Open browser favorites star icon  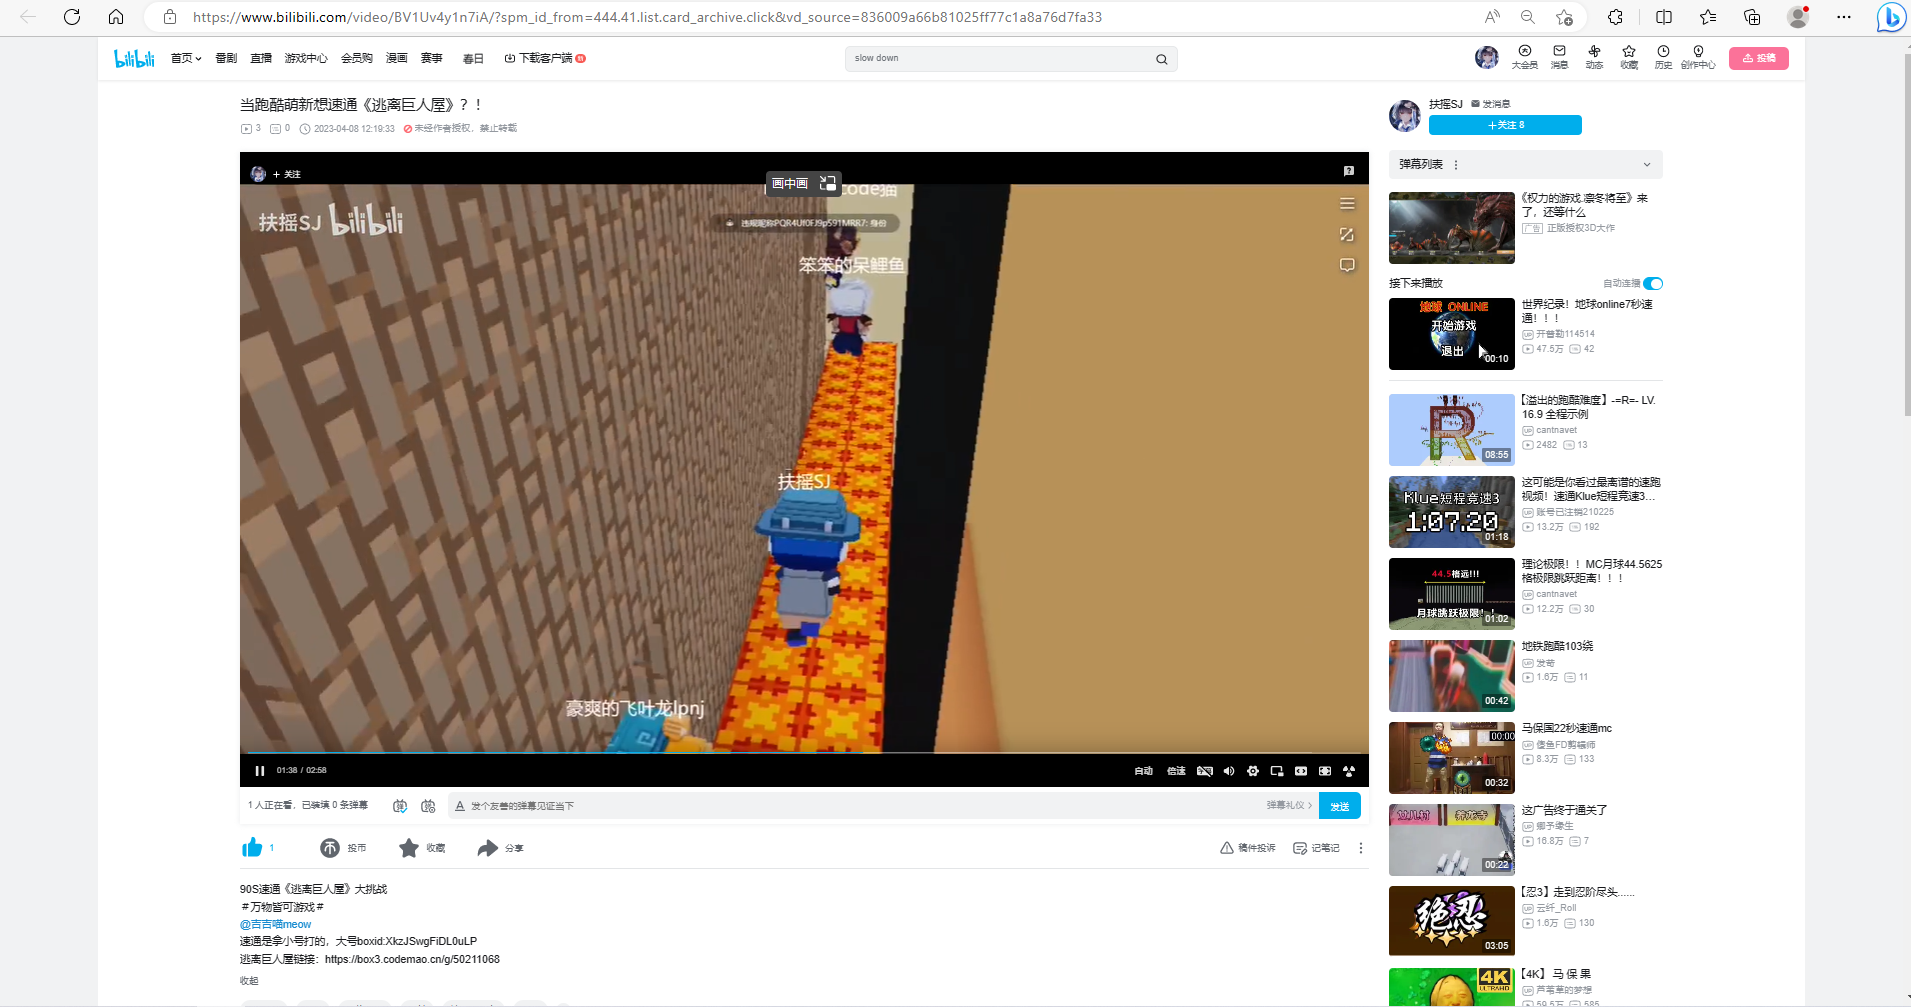[1708, 17]
